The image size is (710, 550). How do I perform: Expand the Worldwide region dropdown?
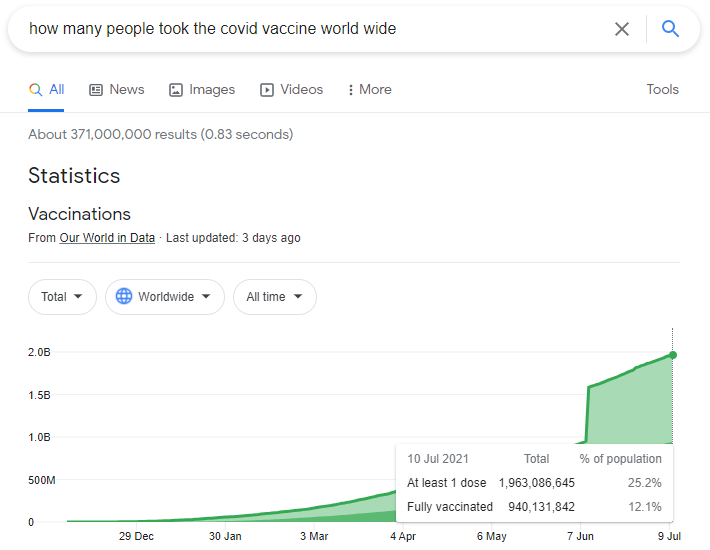165,297
